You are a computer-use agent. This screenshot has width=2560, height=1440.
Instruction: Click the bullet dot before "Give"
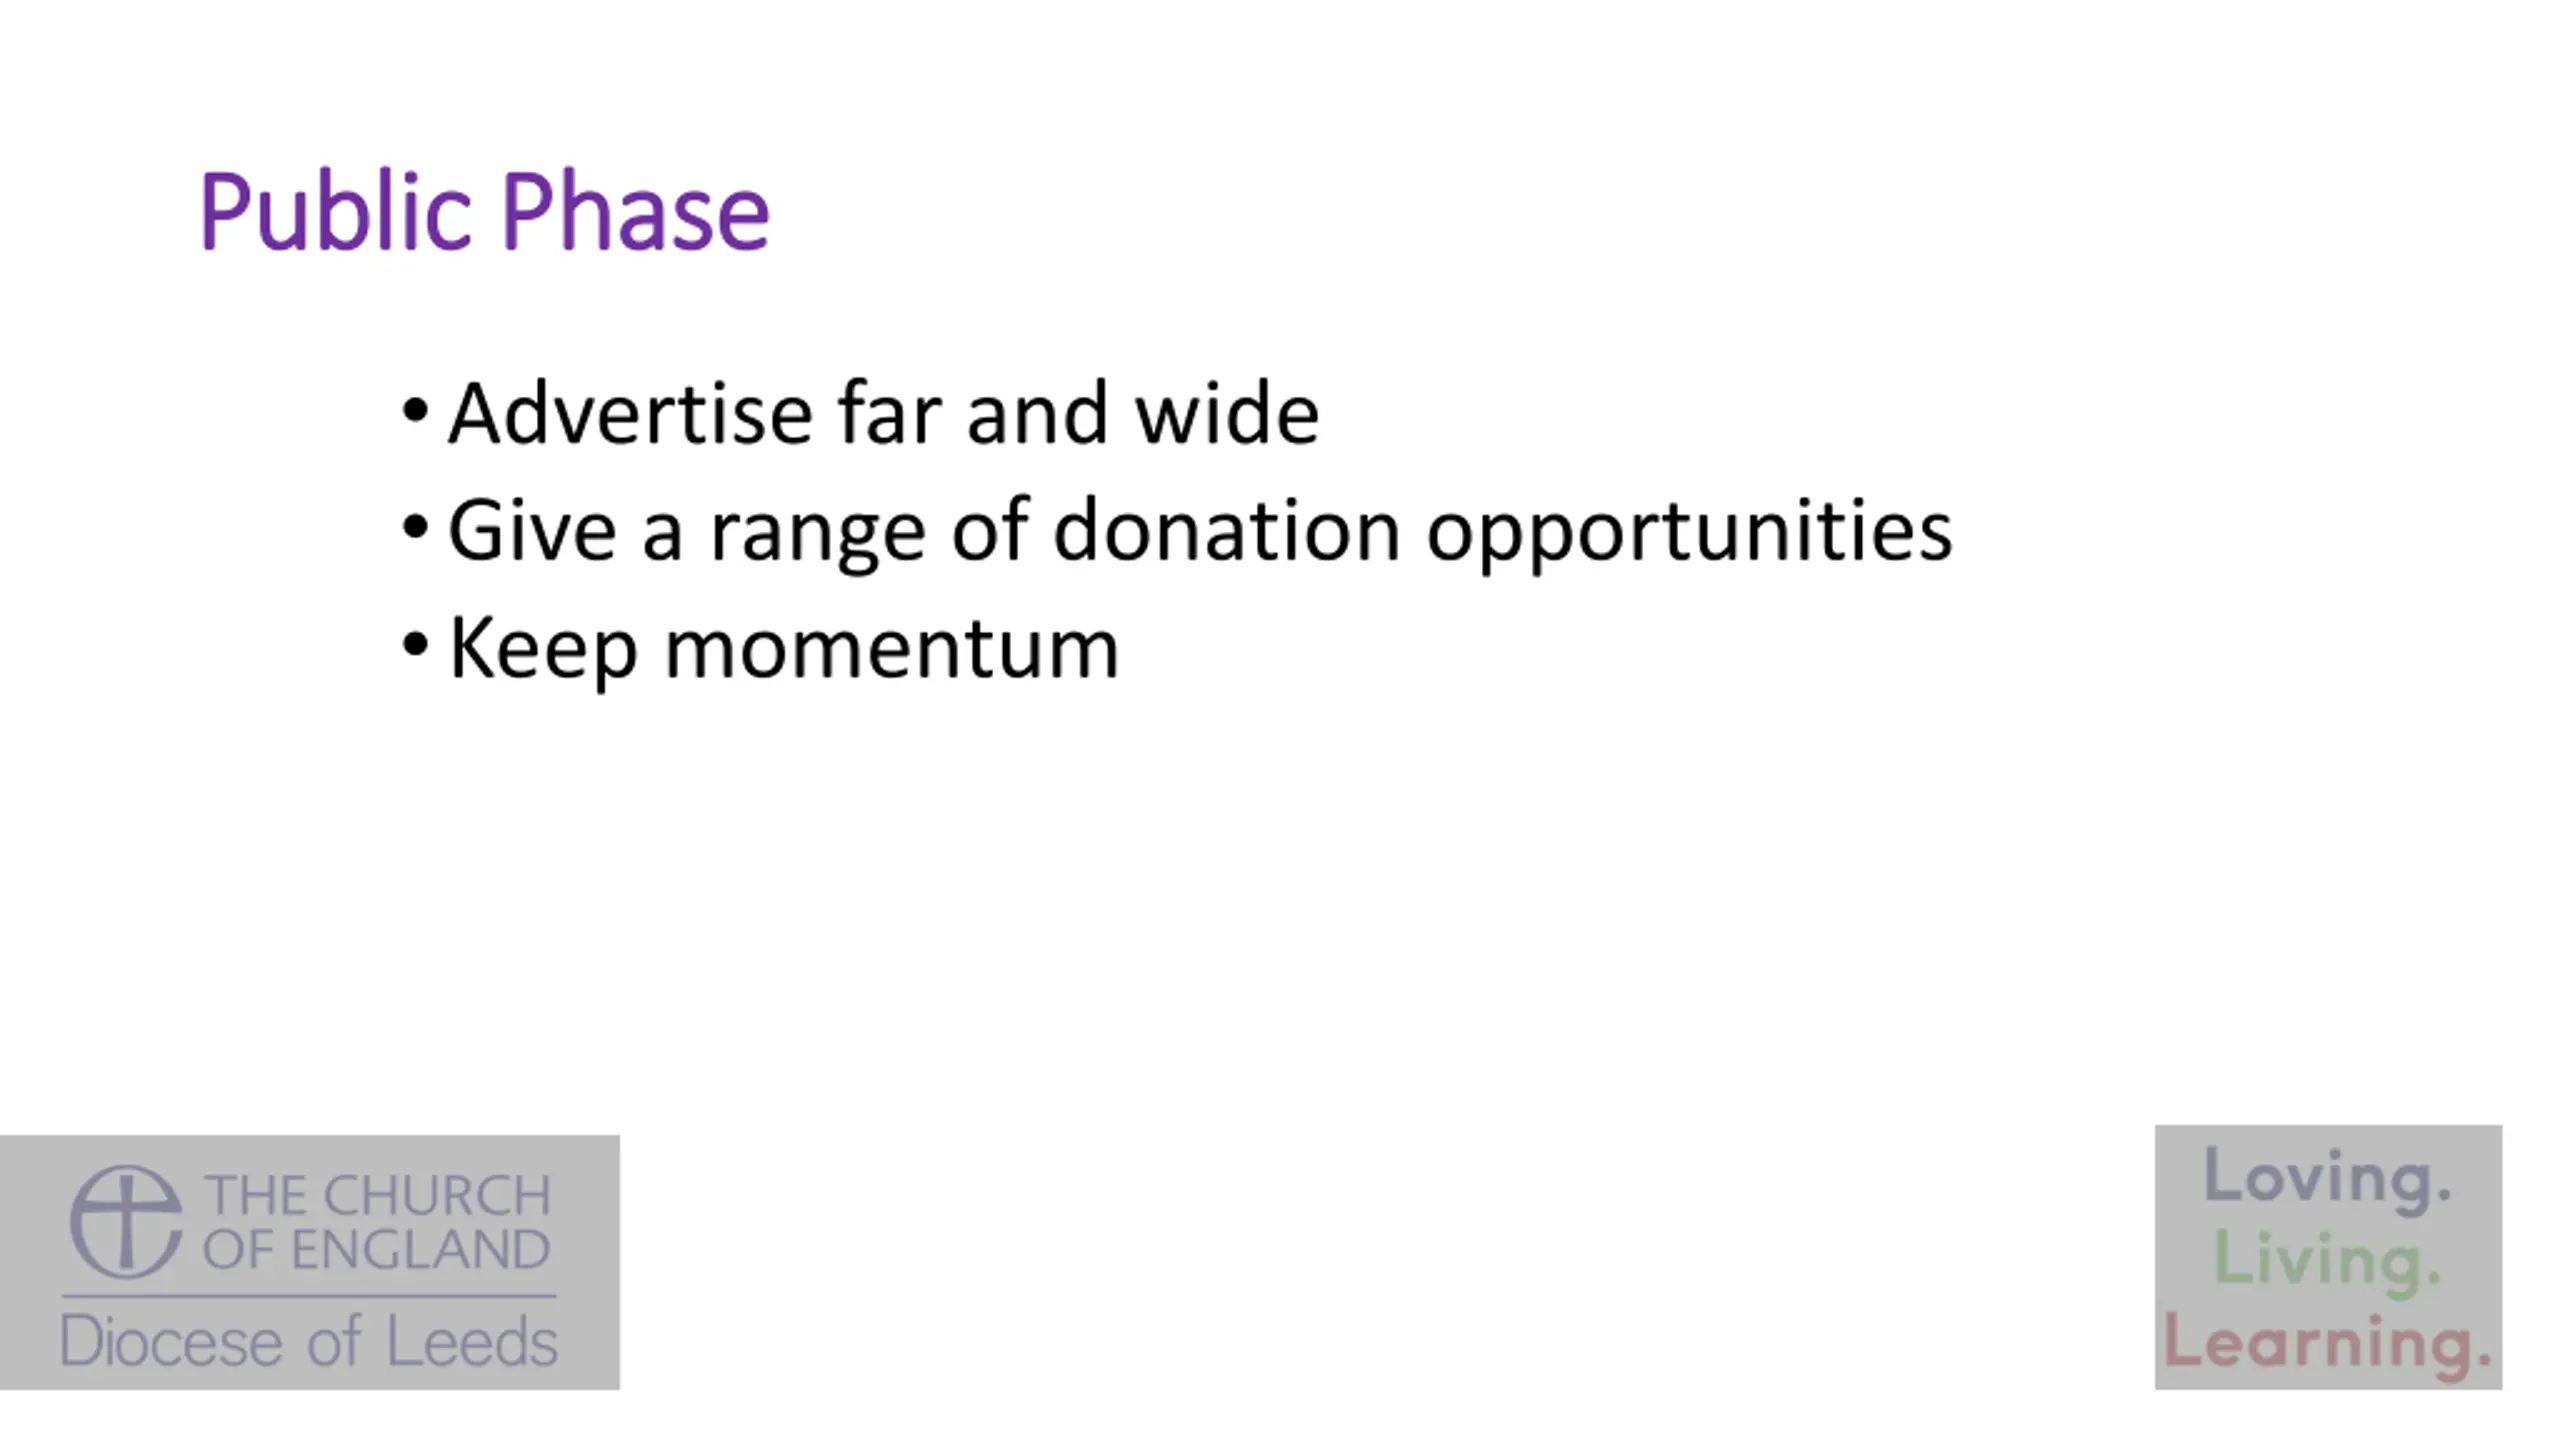point(415,527)
